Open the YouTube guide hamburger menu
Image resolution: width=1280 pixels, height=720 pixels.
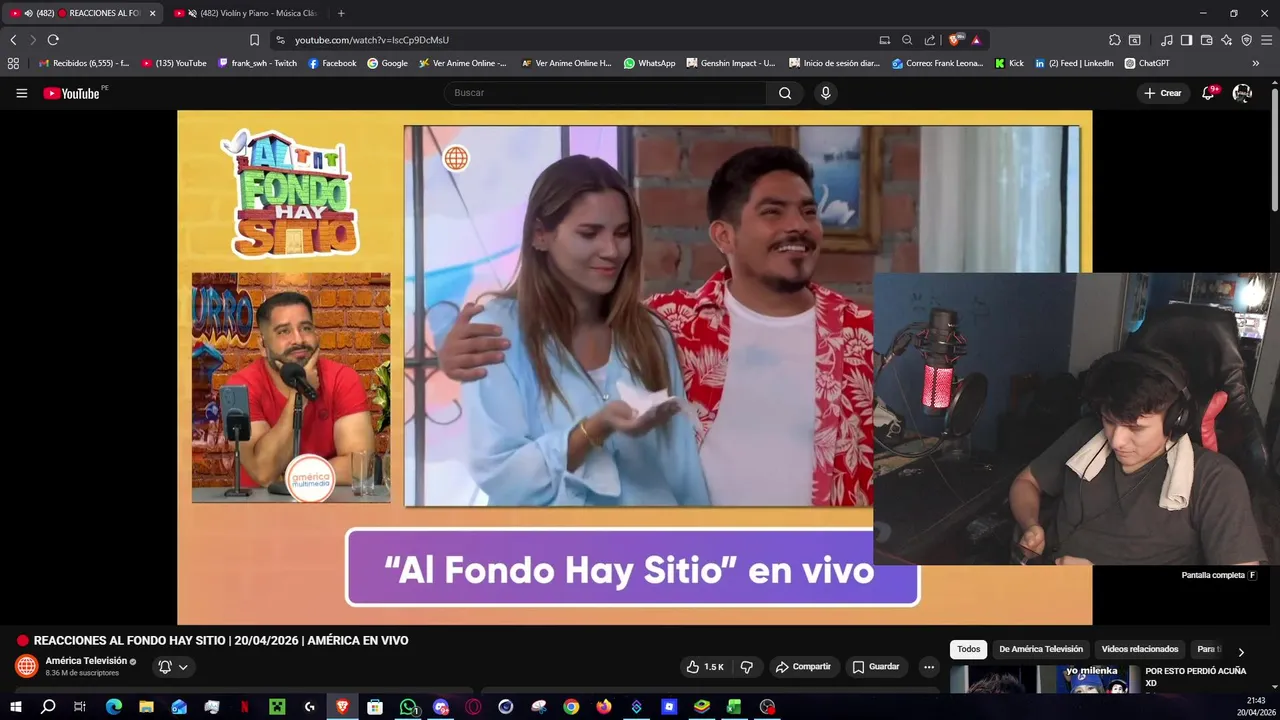pos(21,93)
